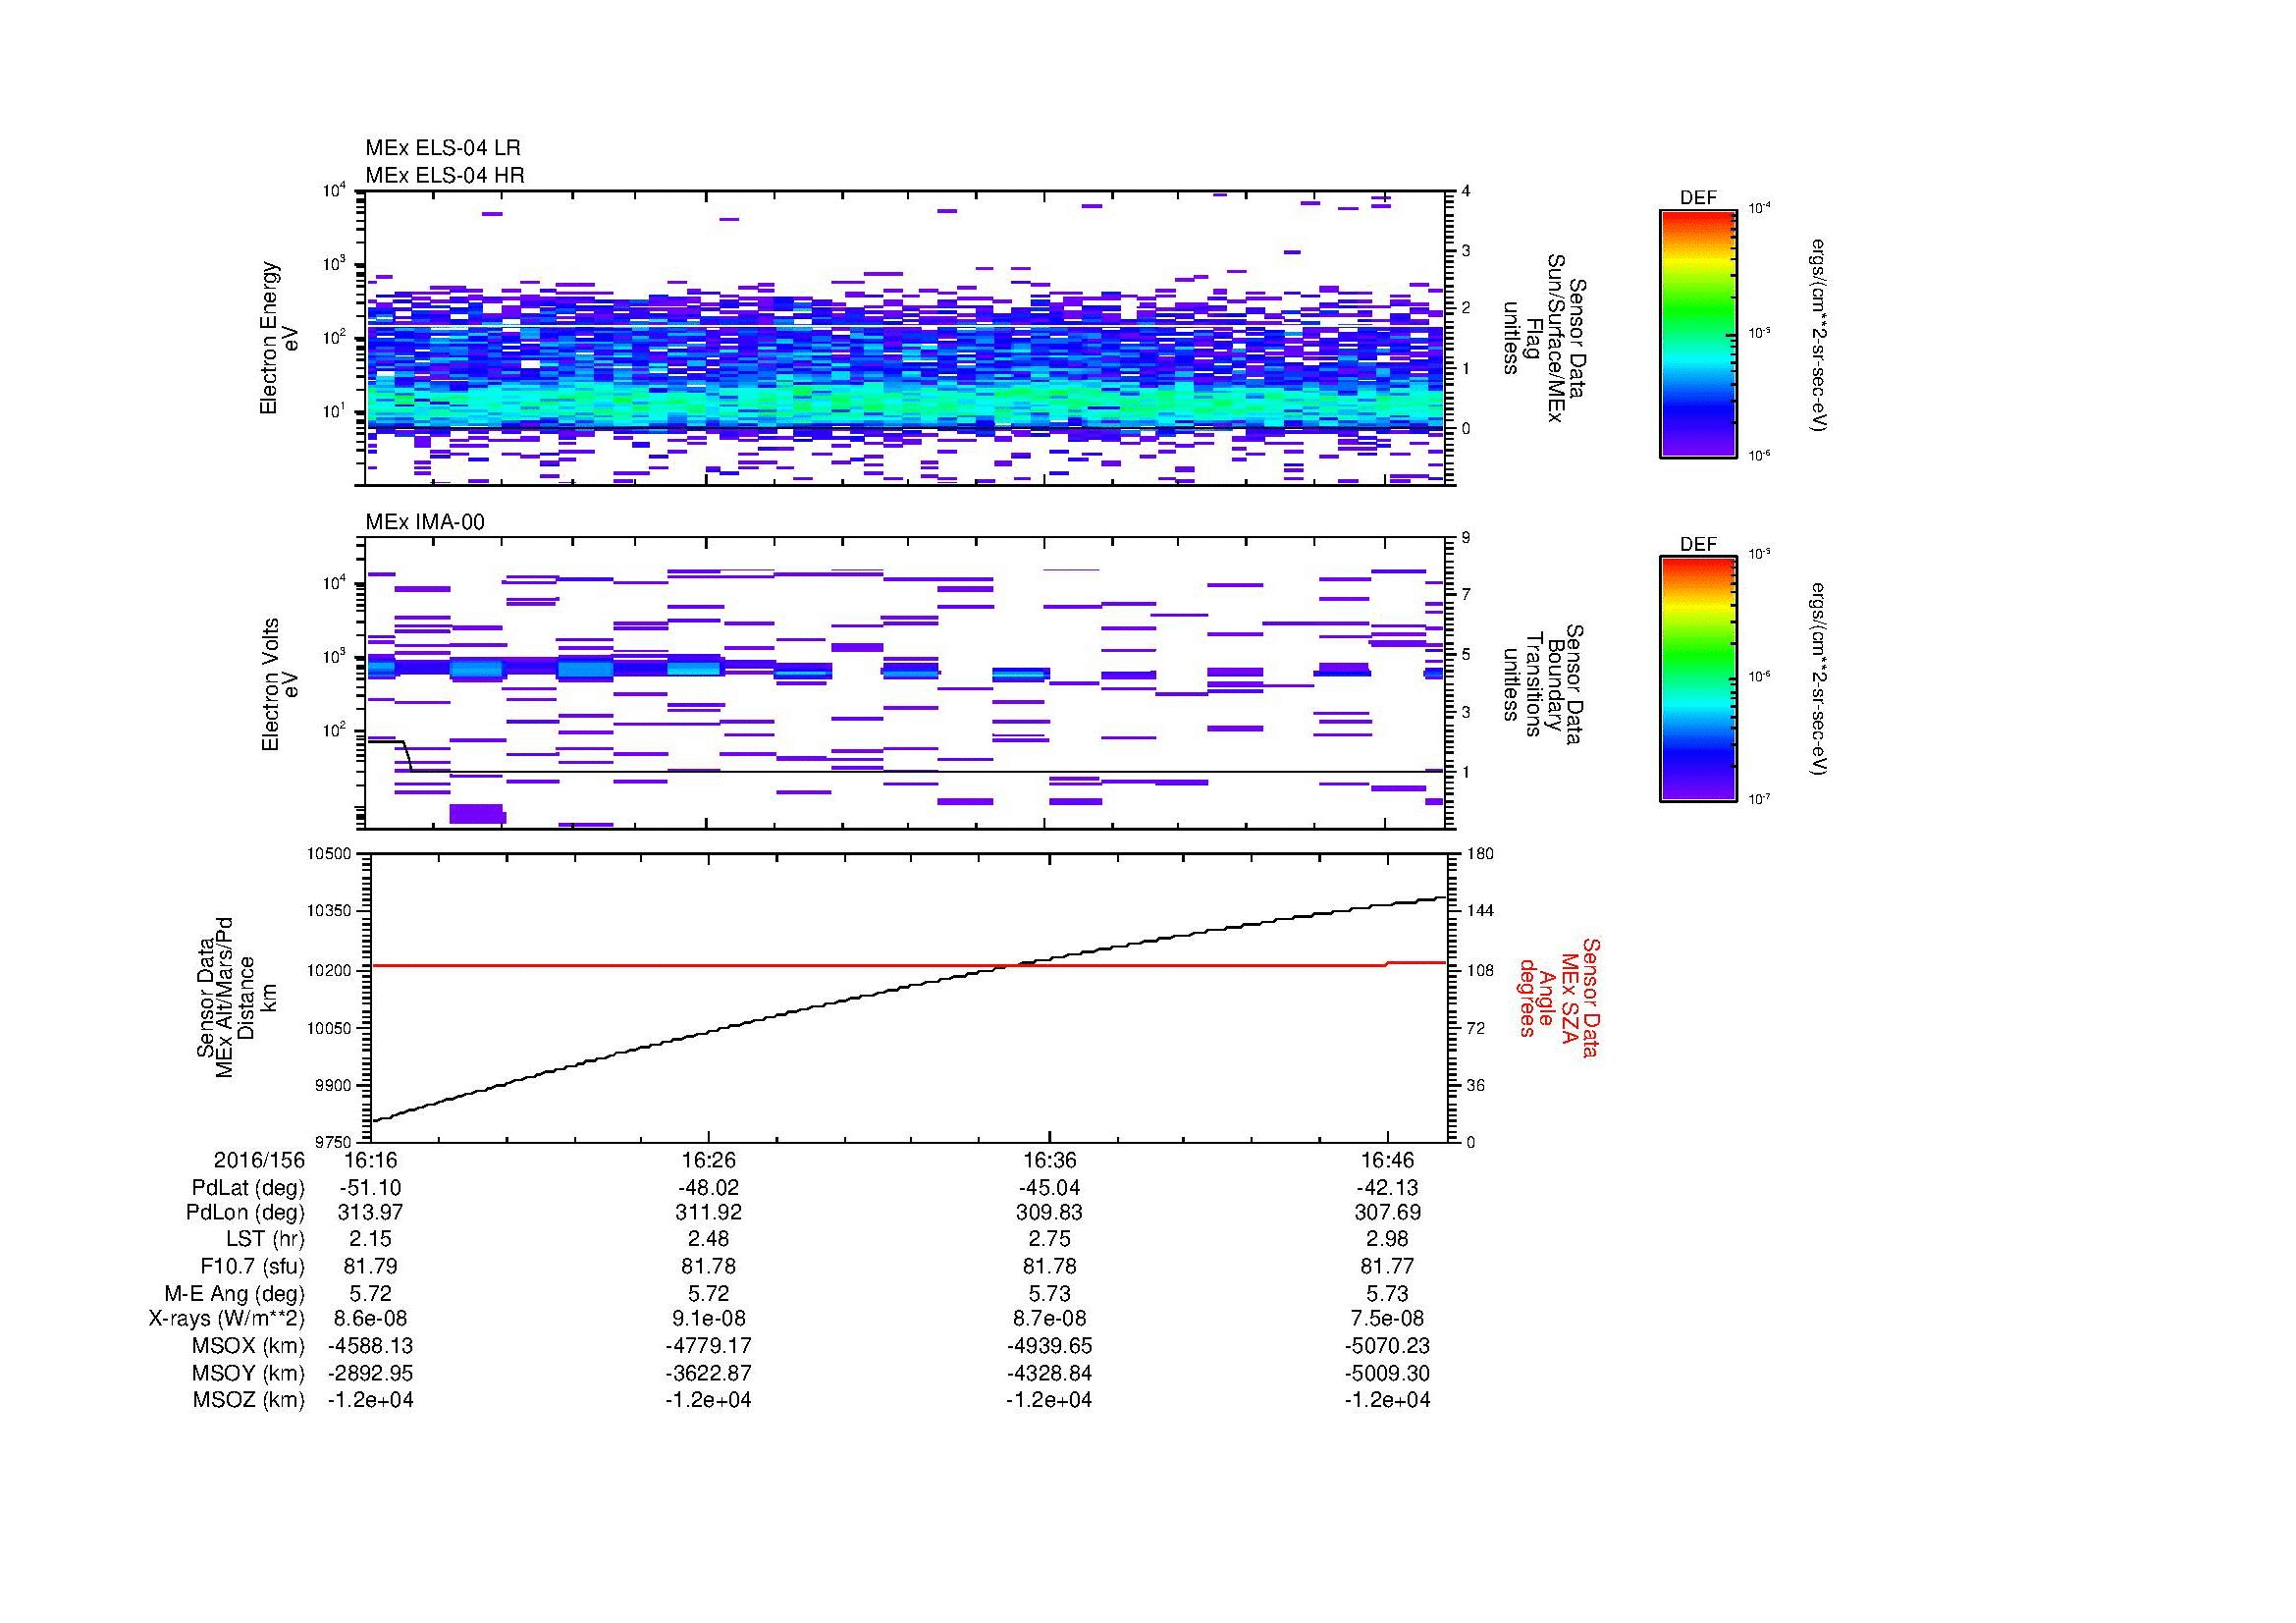2296x1623 pixels.
Task: Click the time tick label '16:16'
Action: (x=370, y=1160)
